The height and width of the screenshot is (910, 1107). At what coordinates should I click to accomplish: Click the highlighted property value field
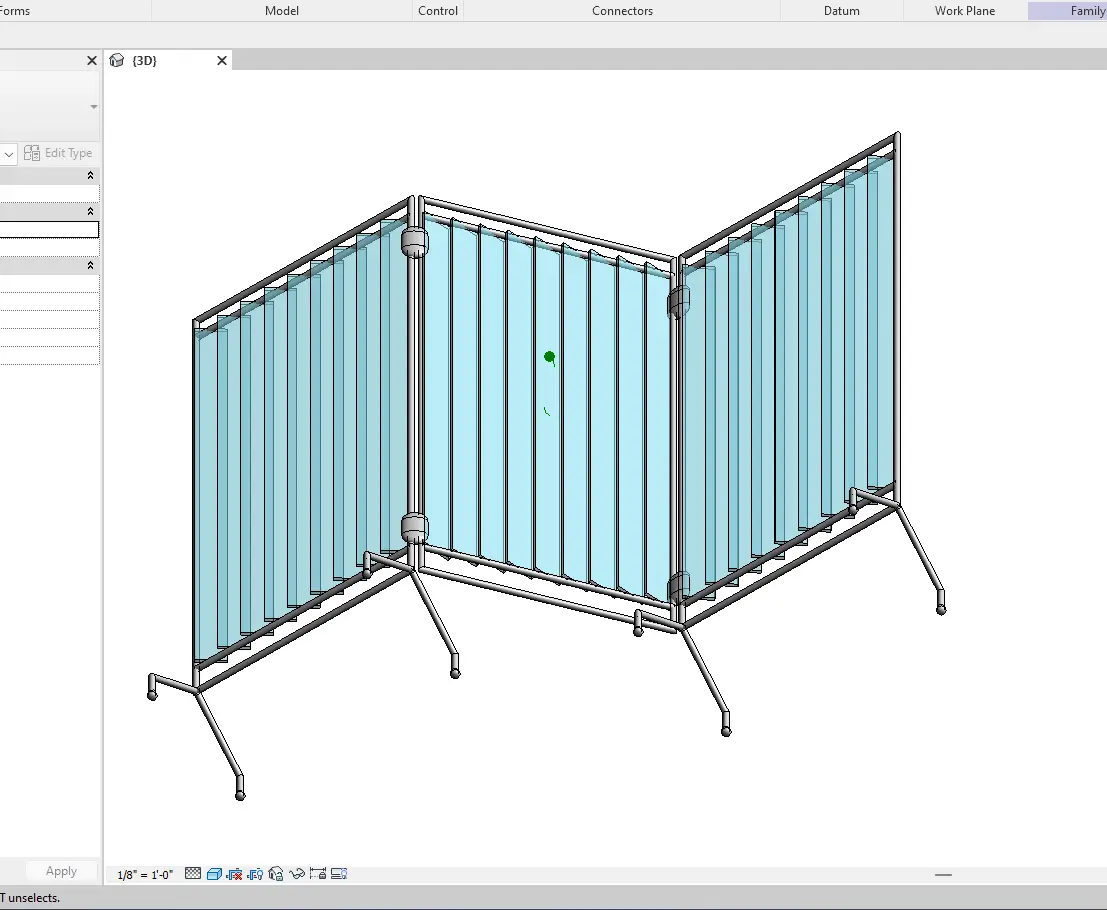pos(49,230)
